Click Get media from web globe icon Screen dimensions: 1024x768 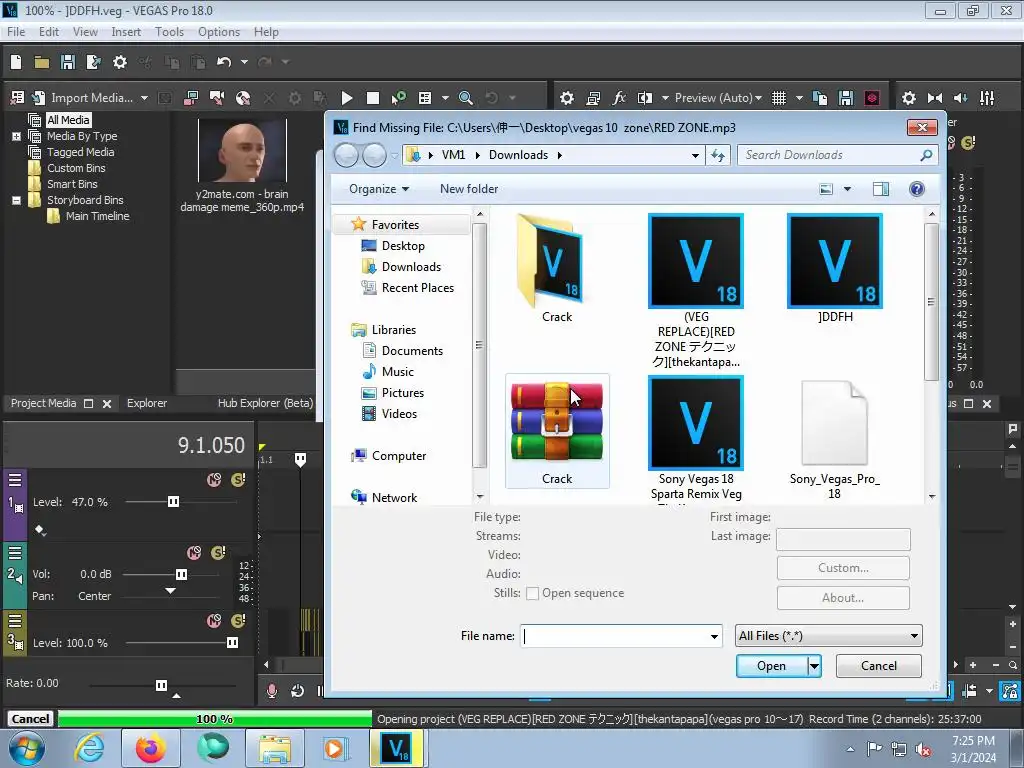243,98
